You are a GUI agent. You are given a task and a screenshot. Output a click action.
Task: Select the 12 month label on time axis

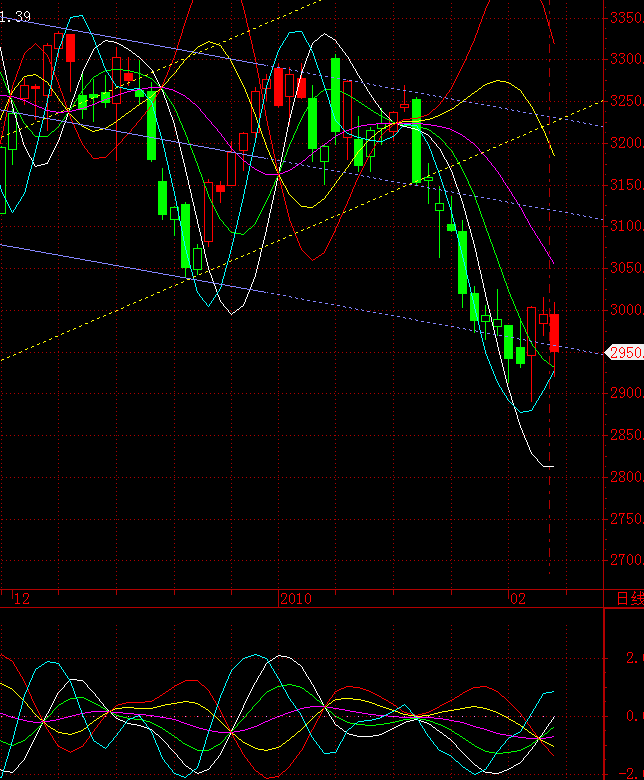click(x=21, y=598)
